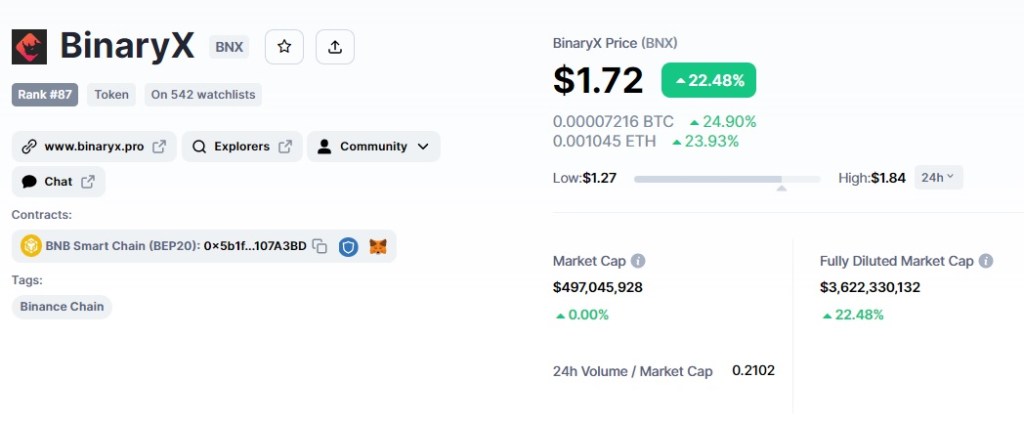The width and height of the screenshot is (1024, 422).
Task: Click the low-high price range bar
Action: [x=727, y=178]
